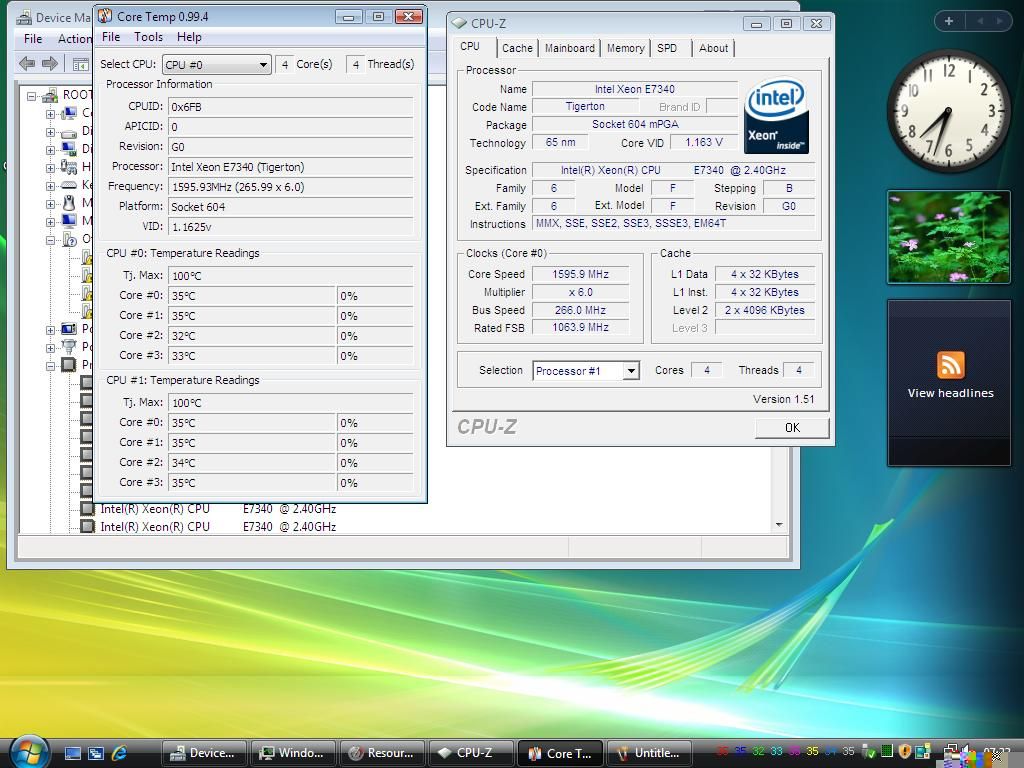Switch to the Cache tab in CPU-Z

point(517,48)
